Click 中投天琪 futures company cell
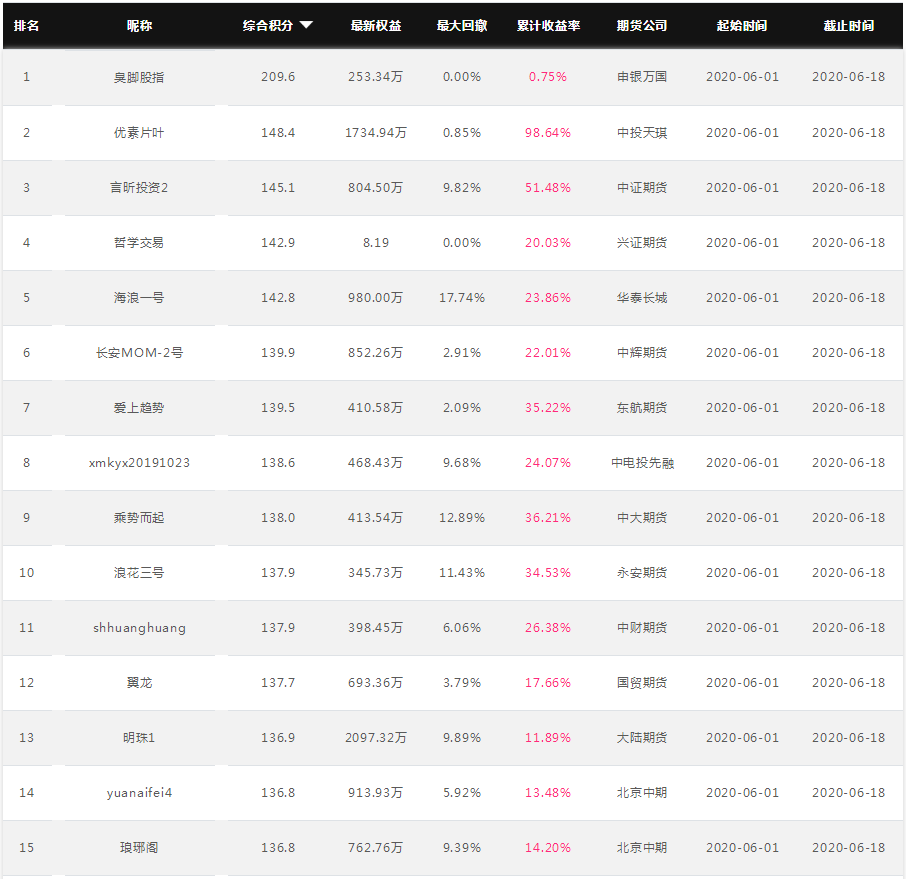This screenshot has width=906, height=879. click(x=641, y=133)
